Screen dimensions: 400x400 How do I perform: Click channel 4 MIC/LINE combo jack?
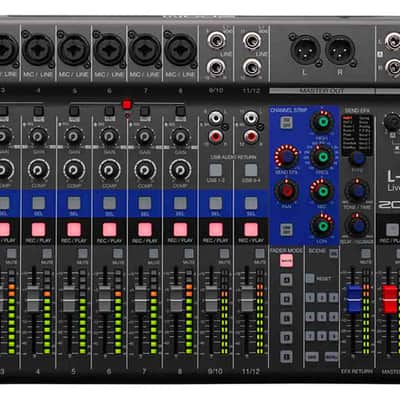click(x=38, y=49)
